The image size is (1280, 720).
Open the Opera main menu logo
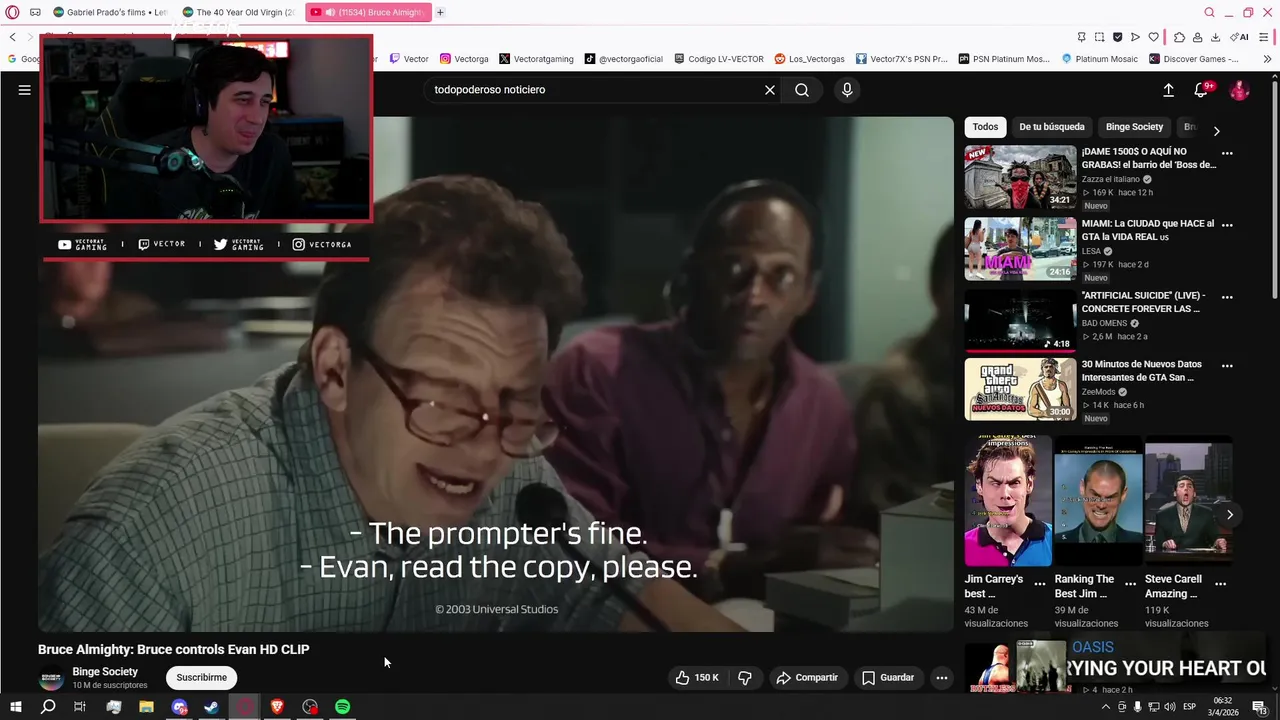click(12, 12)
